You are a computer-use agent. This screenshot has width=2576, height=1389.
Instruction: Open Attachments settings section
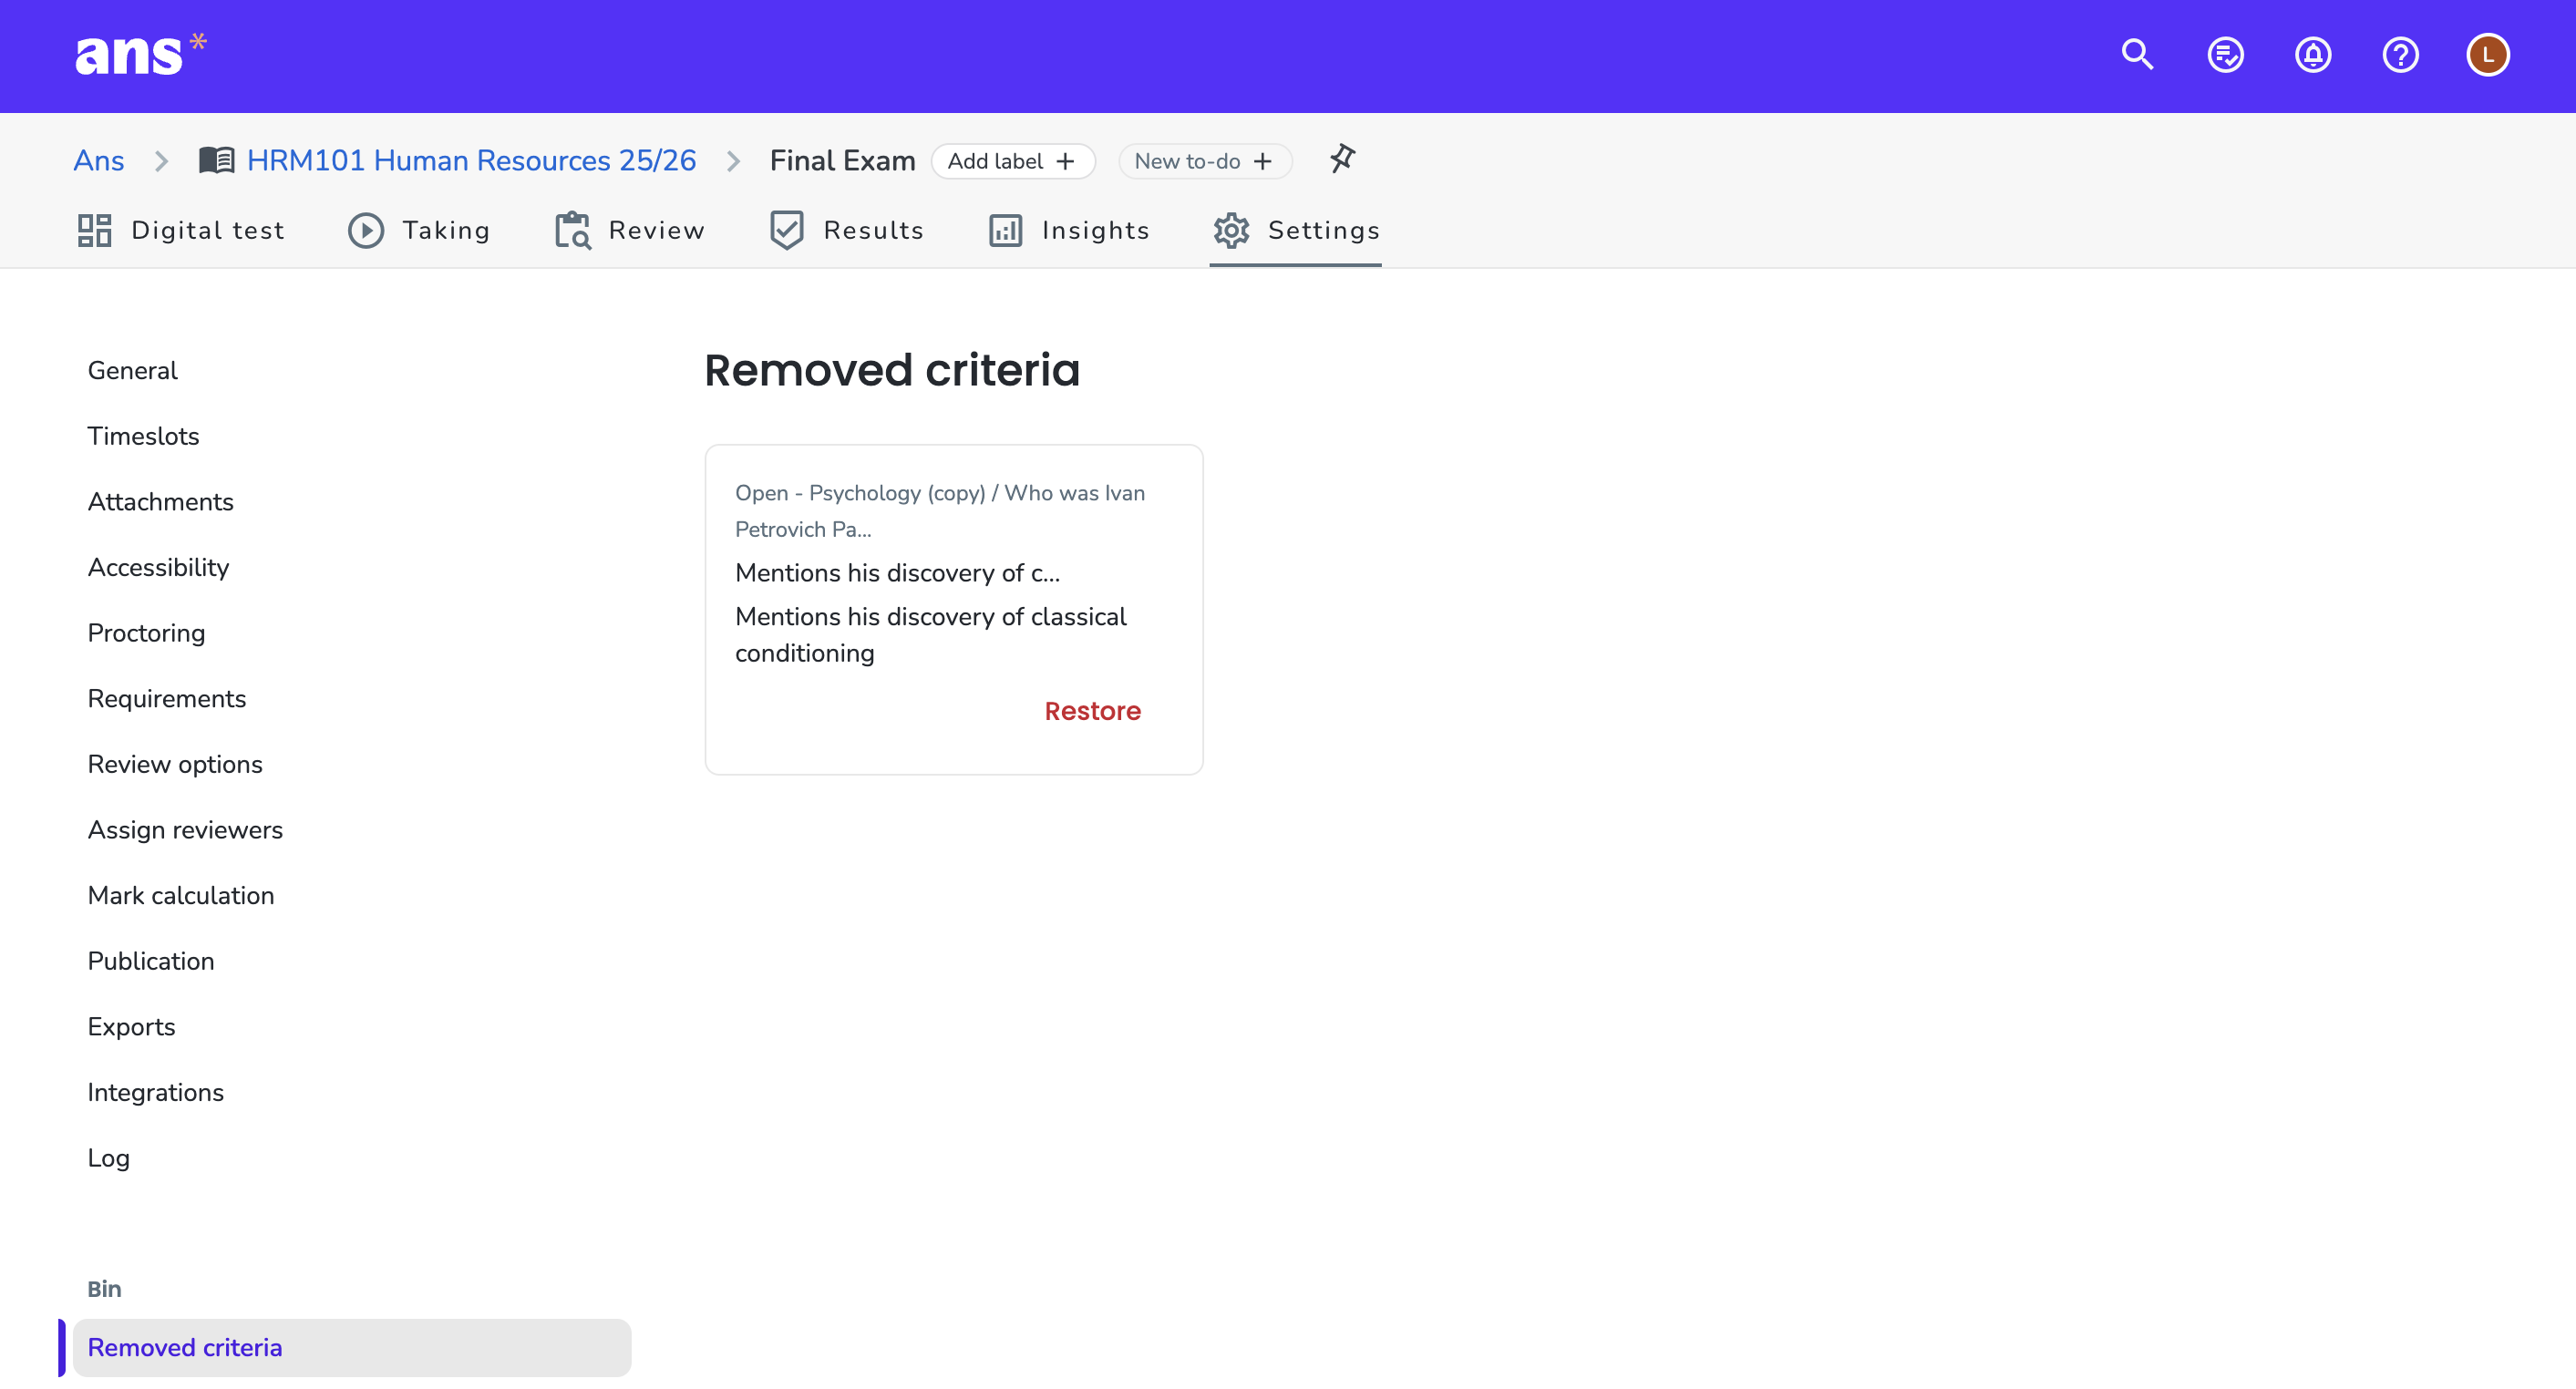click(161, 502)
